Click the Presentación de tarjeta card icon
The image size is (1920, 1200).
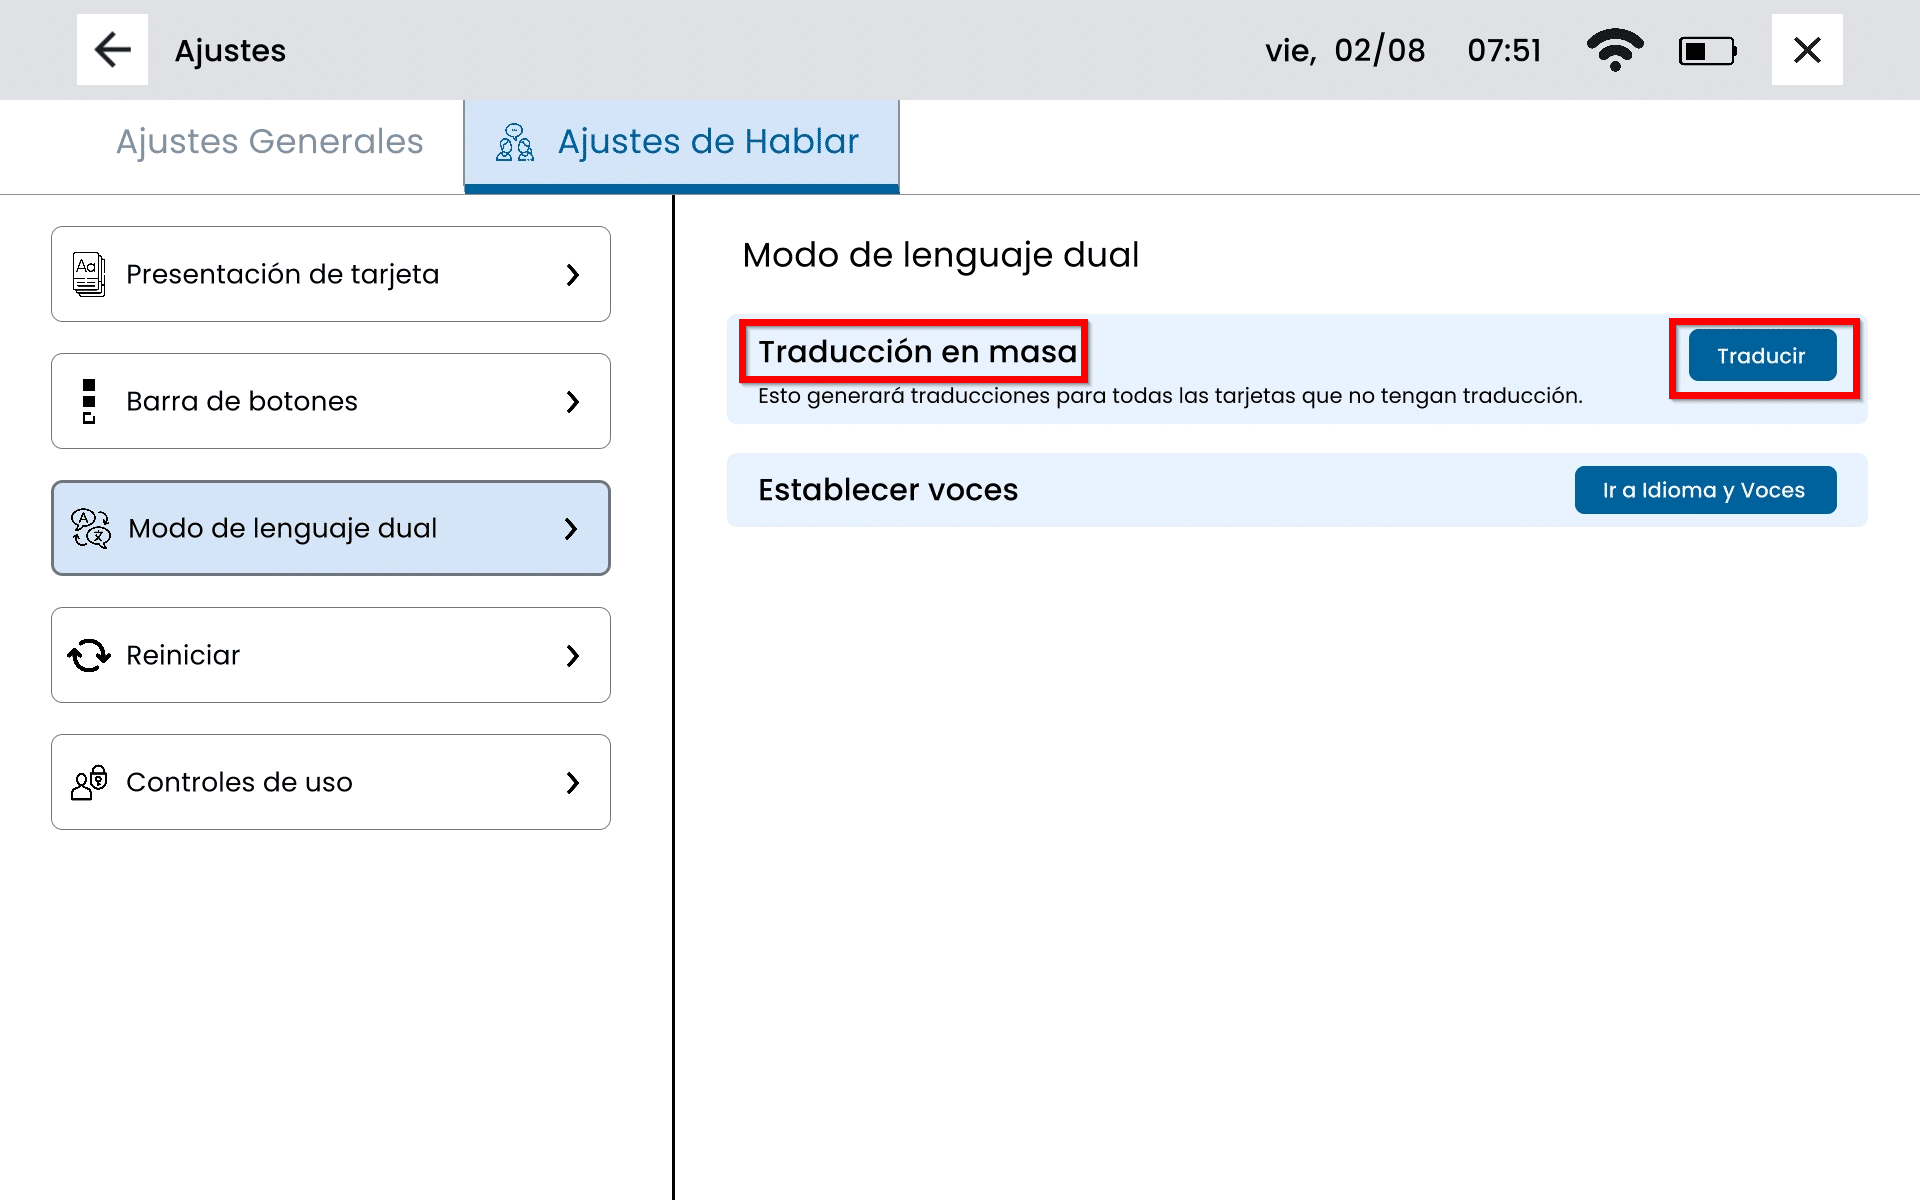[x=89, y=274]
